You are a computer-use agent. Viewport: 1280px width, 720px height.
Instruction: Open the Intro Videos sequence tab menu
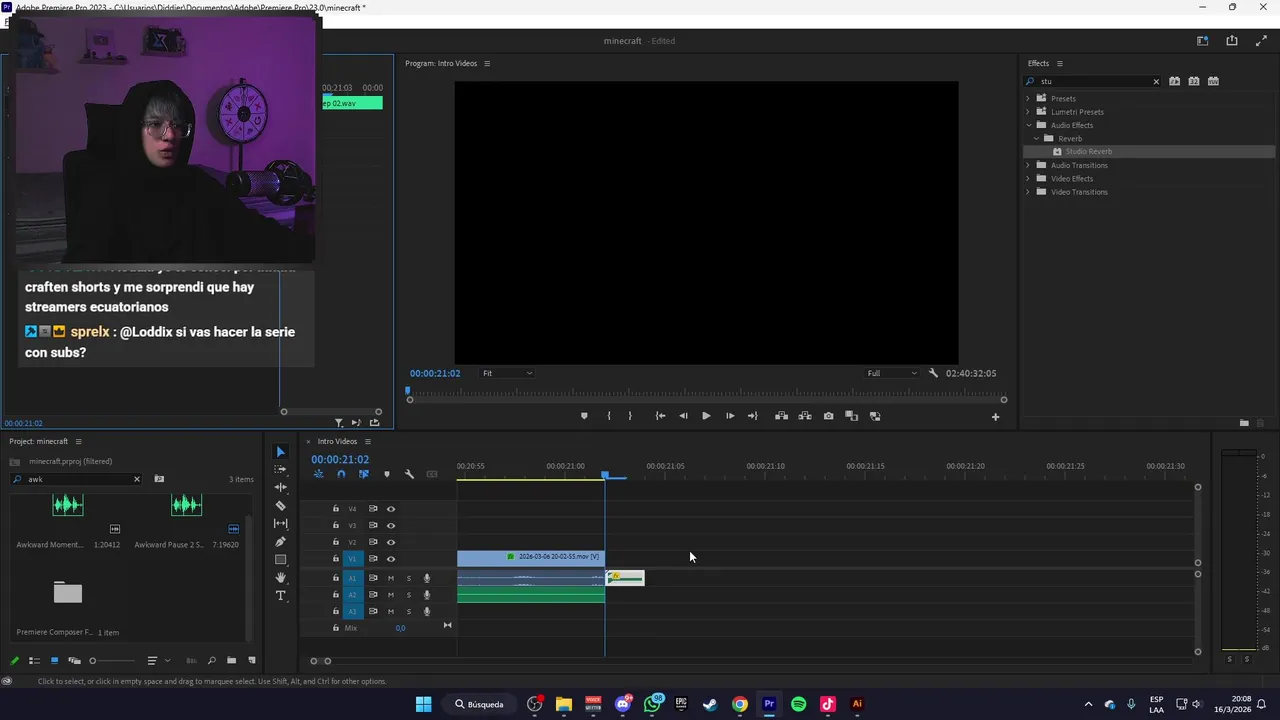coord(367,441)
